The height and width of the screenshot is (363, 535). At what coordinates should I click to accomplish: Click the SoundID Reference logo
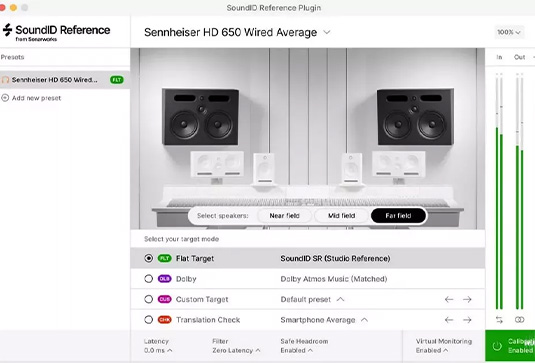[x=56, y=32]
